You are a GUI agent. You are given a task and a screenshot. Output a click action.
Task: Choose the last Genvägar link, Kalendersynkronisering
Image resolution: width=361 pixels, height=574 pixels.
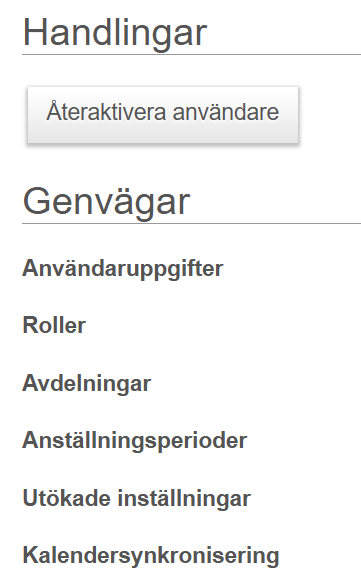151,557
